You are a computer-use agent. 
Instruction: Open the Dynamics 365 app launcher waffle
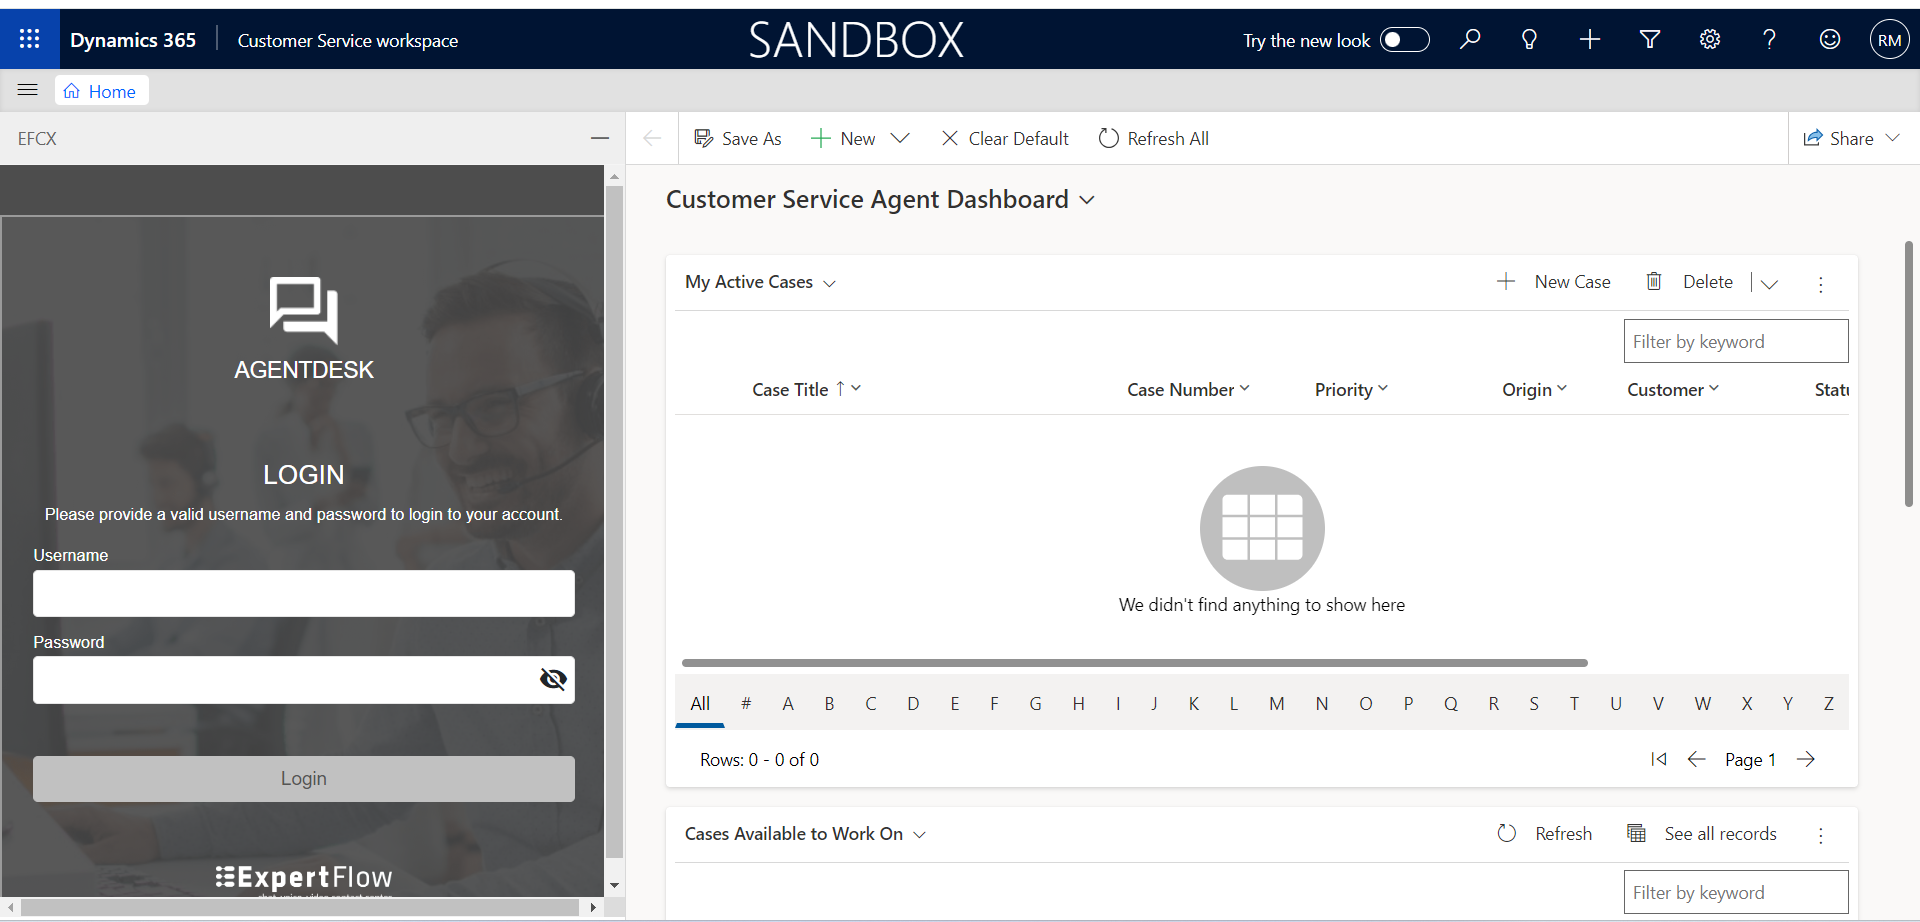coord(29,39)
